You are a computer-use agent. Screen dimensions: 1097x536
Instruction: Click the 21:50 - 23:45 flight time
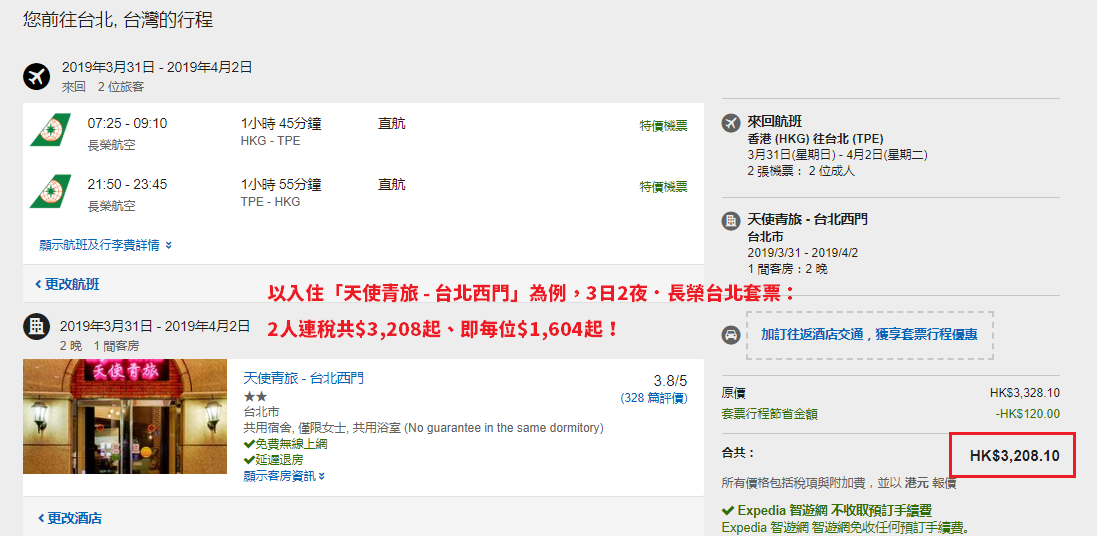(x=127, y=185)
